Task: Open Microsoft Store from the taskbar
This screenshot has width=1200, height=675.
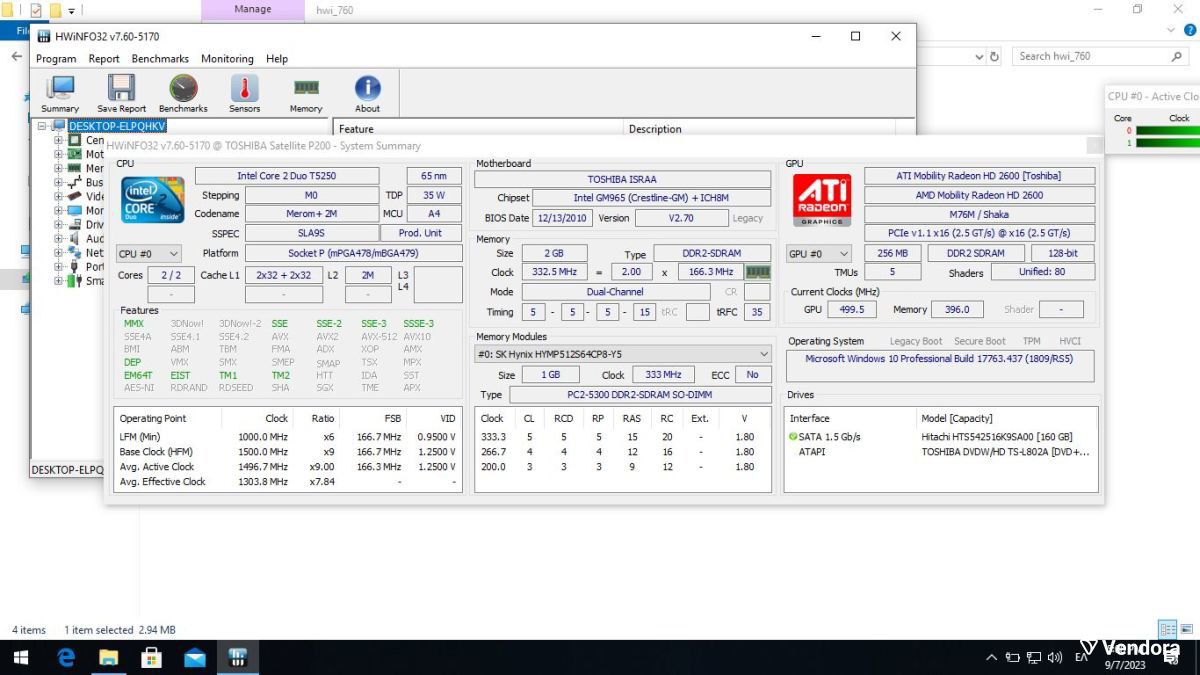Action: 152,657
